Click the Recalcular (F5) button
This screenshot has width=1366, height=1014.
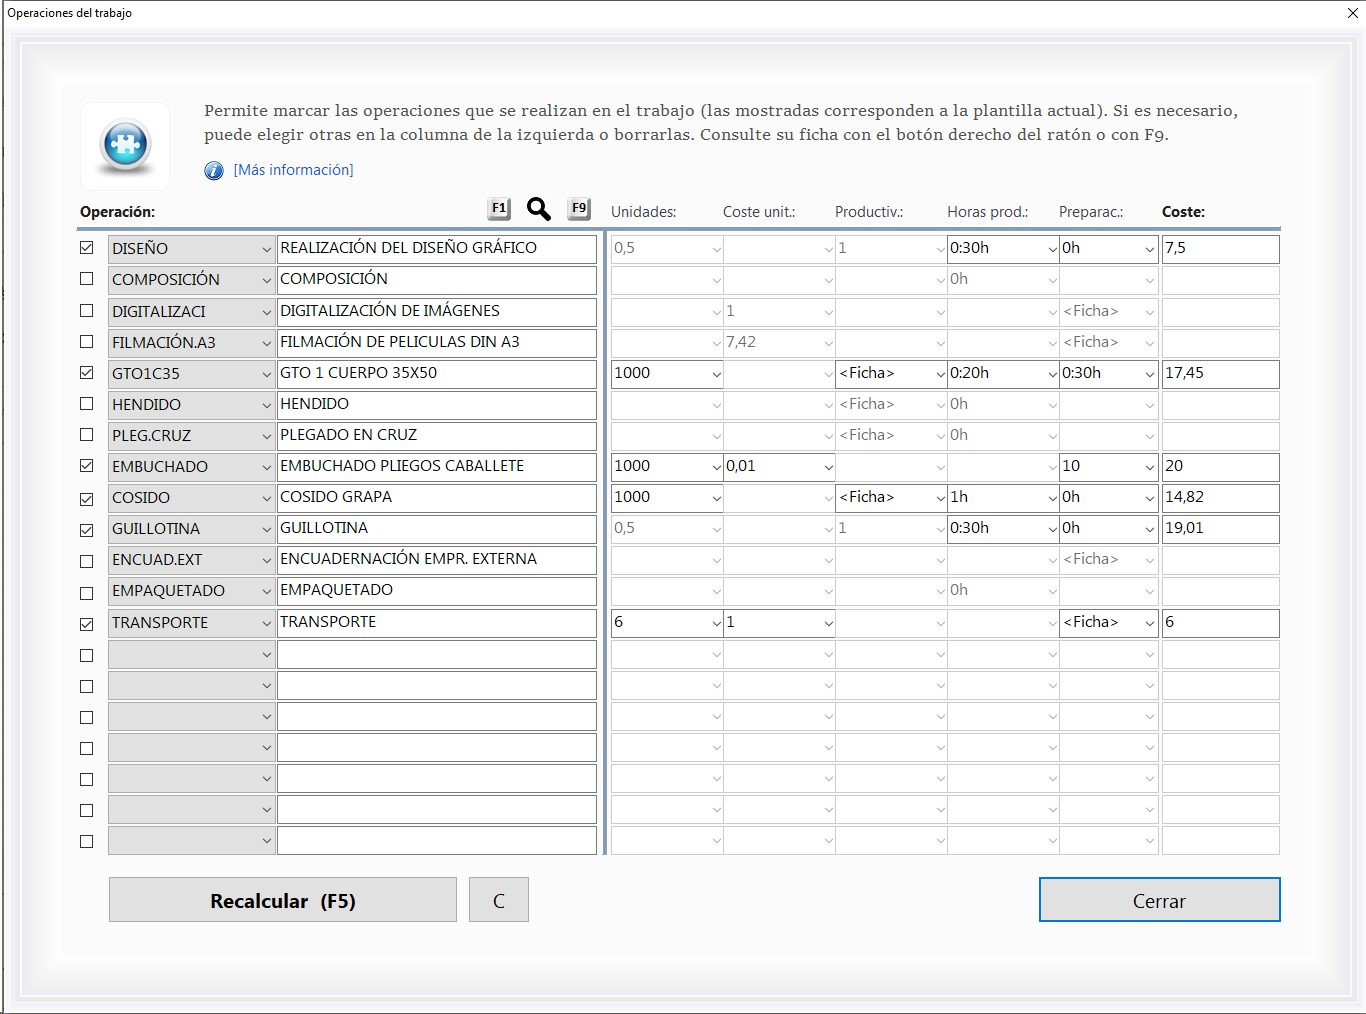pos(283,900)
